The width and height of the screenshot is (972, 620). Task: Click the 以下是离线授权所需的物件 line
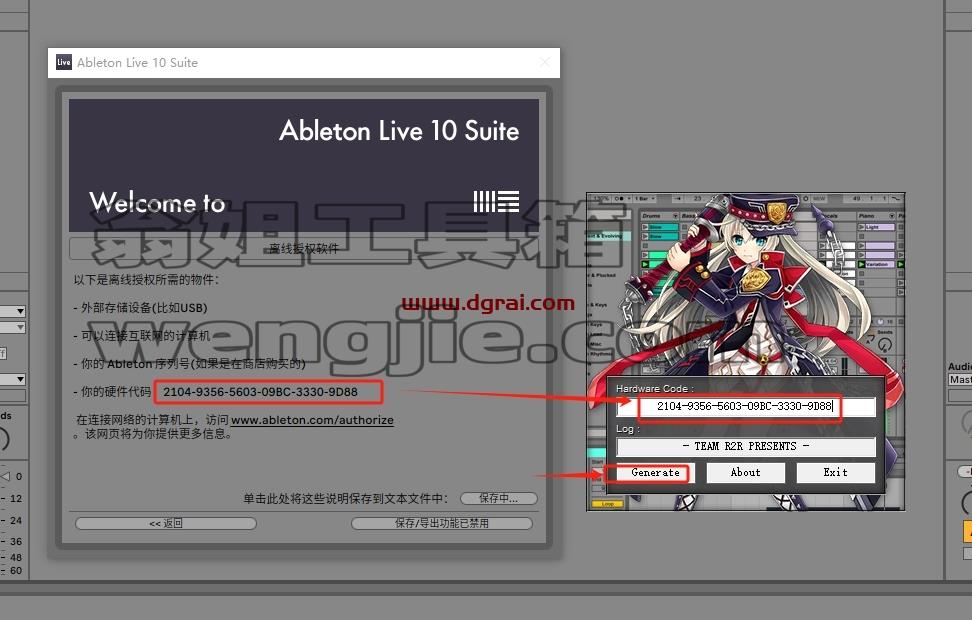(x=146, y=280)
